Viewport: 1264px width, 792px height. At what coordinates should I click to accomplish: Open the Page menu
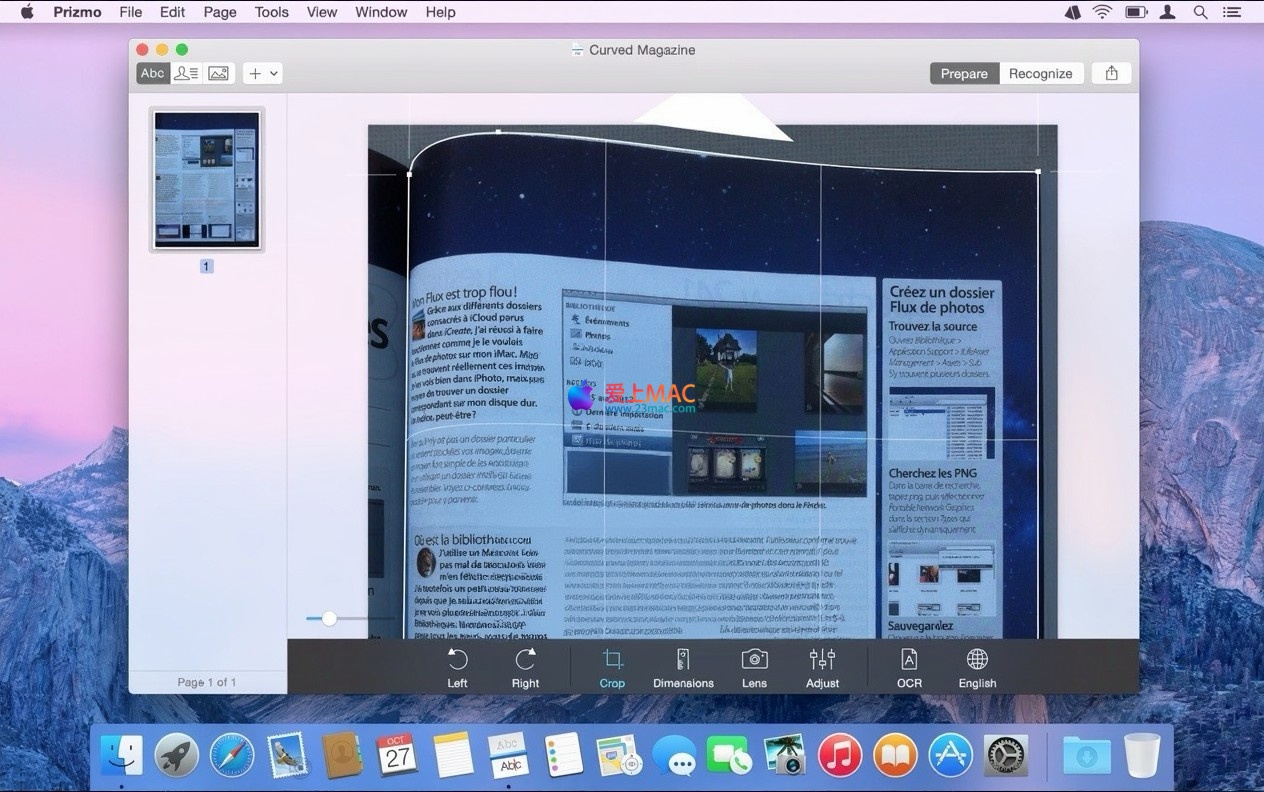click(220, 12)
